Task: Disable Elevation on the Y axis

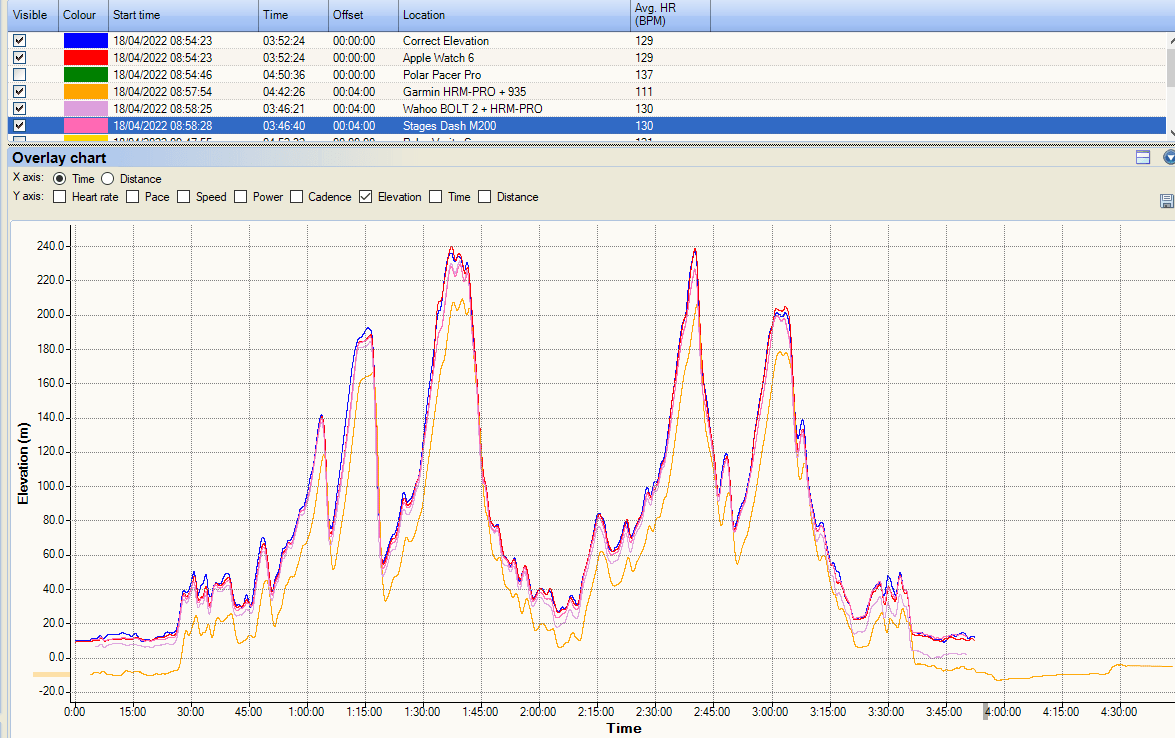Action: 366,197
